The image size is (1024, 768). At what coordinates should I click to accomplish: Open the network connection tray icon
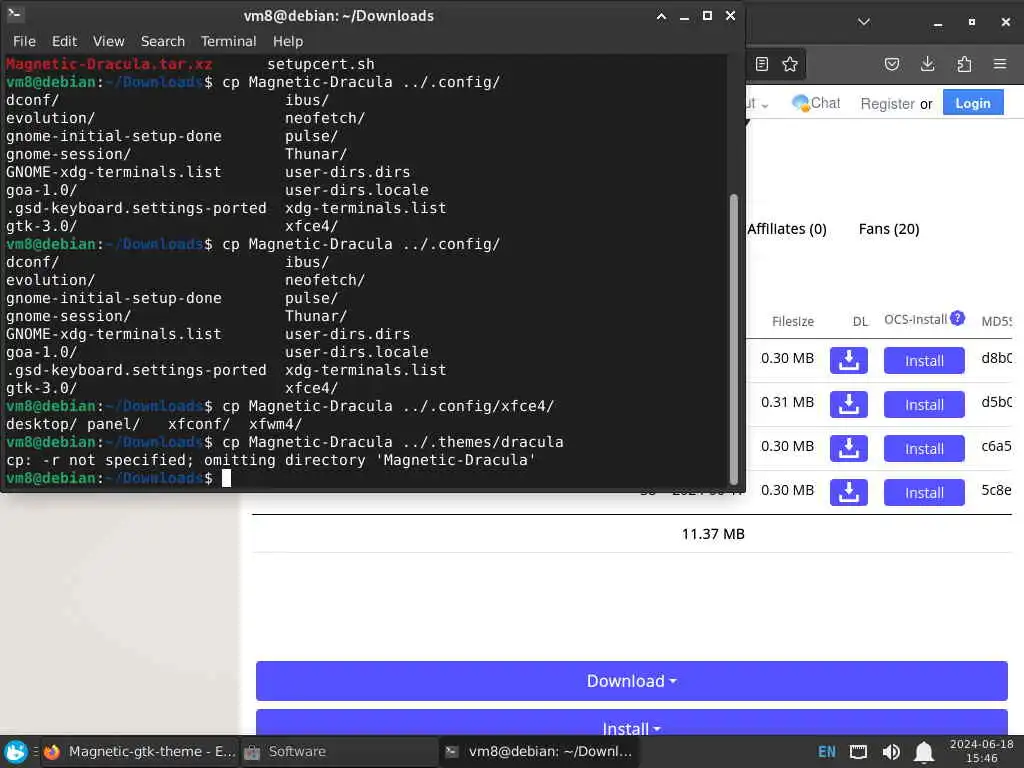858,752
